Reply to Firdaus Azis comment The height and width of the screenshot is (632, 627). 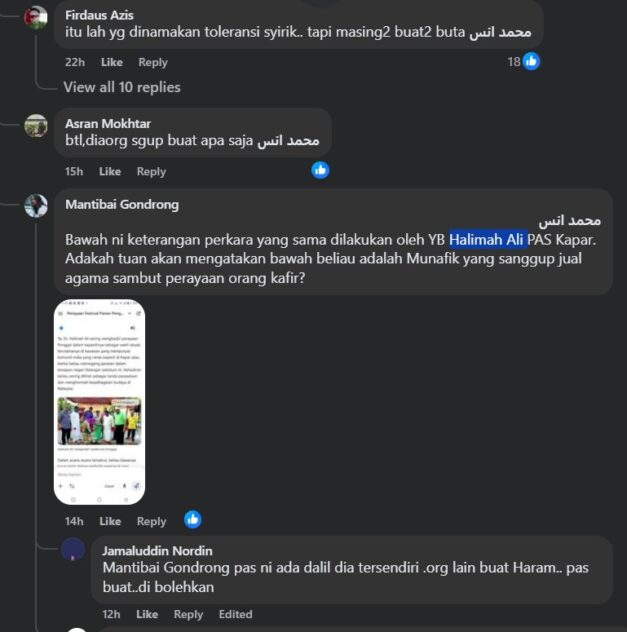tap(153, 62)
